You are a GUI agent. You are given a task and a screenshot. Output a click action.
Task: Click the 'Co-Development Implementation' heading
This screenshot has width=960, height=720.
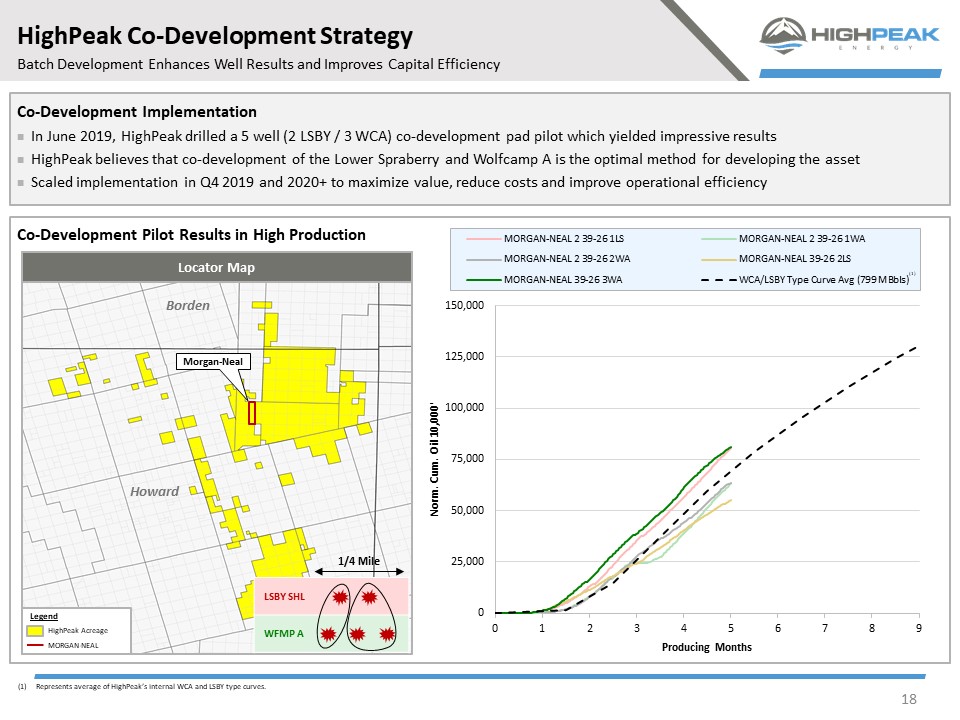[x=137, y=112]
